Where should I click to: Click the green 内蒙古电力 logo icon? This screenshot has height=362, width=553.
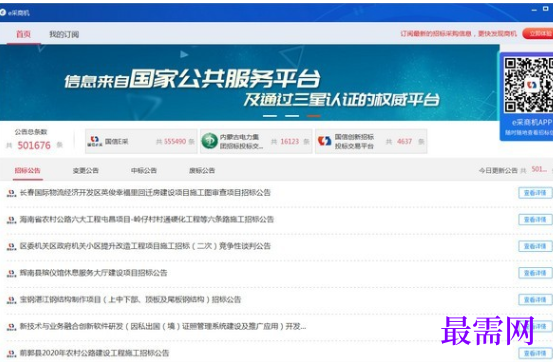[x=209, y=141]
